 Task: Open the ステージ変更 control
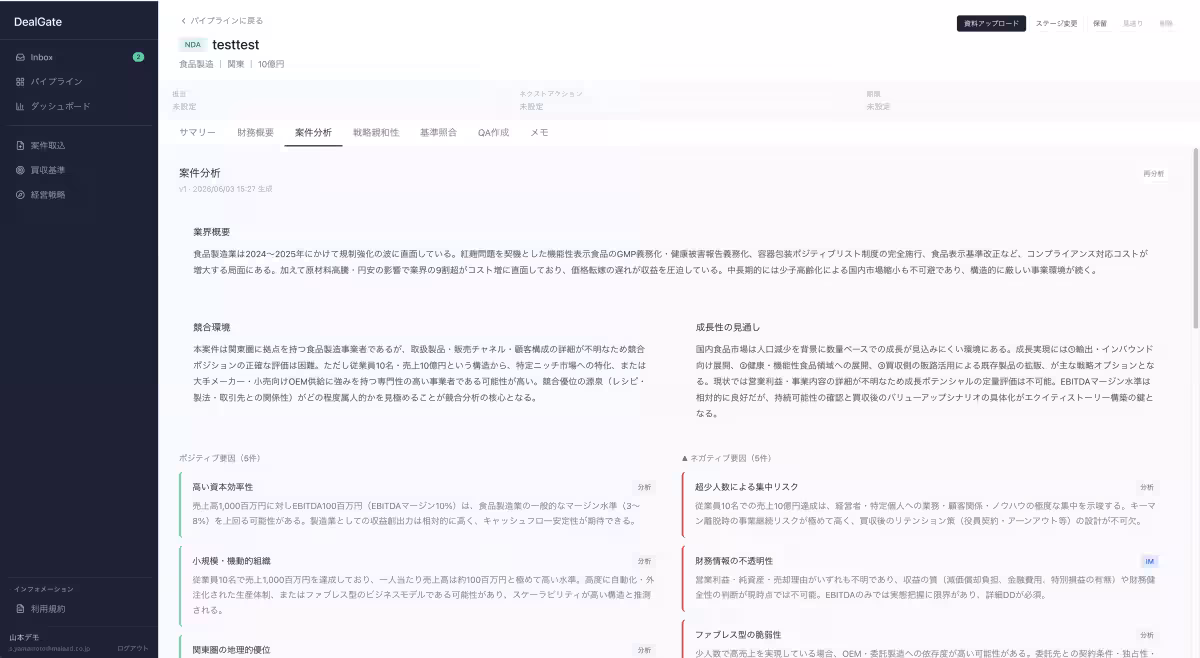click(x=1056, y=23)
